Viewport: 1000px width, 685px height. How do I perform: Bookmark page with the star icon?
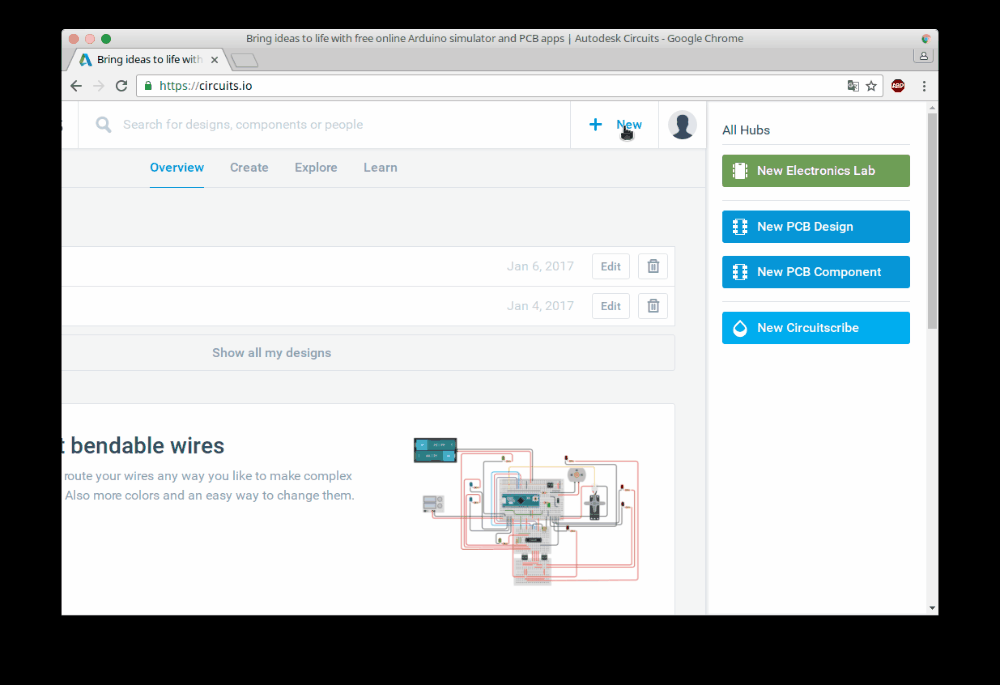pos(871,86)
